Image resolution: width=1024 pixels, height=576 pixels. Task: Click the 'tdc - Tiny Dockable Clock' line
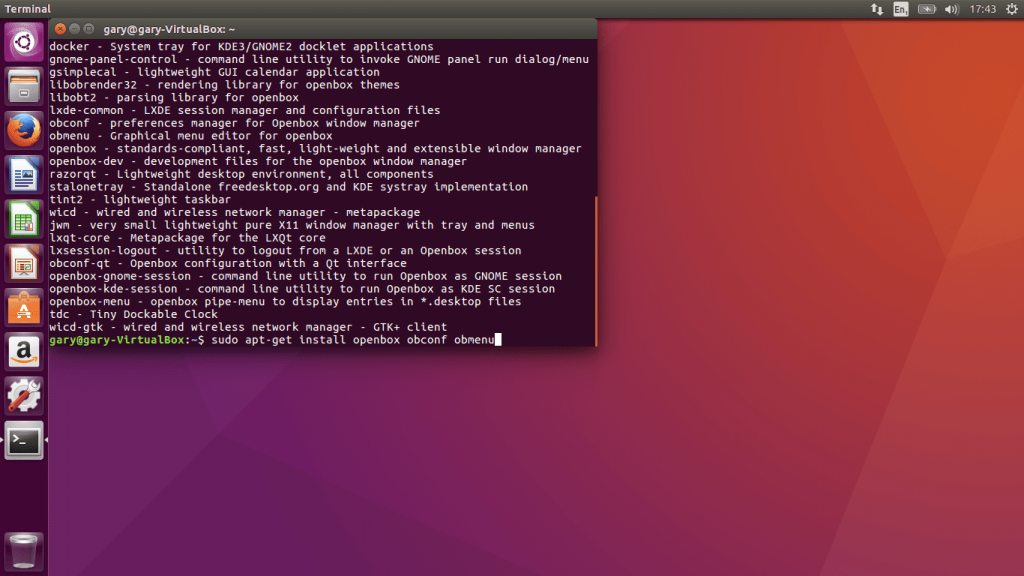pos(133,314)
